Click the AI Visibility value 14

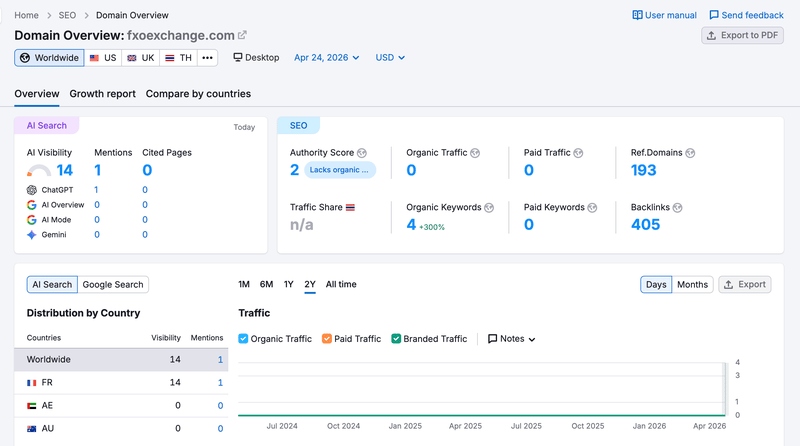(65, 170)
